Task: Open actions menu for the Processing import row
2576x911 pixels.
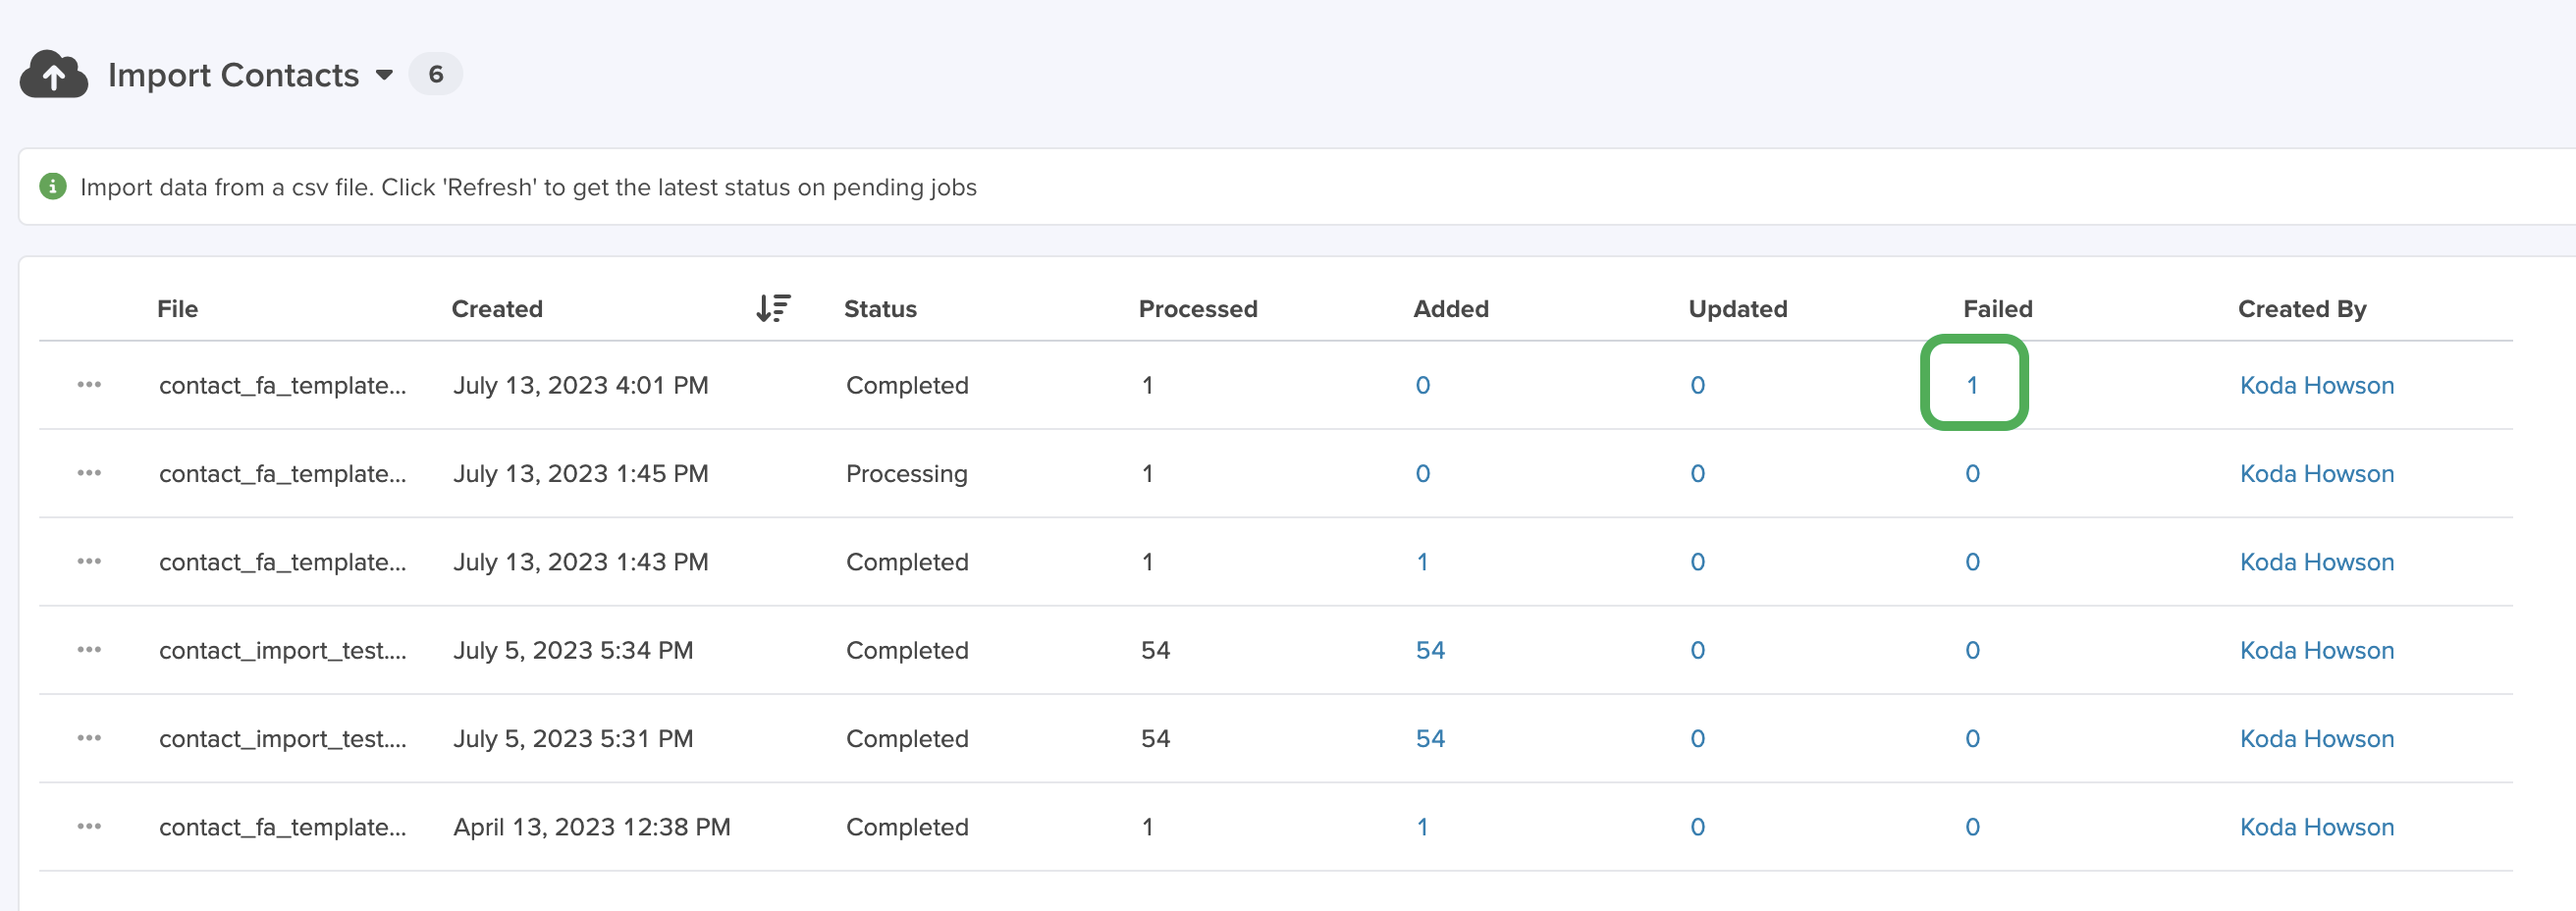Action: tap(89, 473)
